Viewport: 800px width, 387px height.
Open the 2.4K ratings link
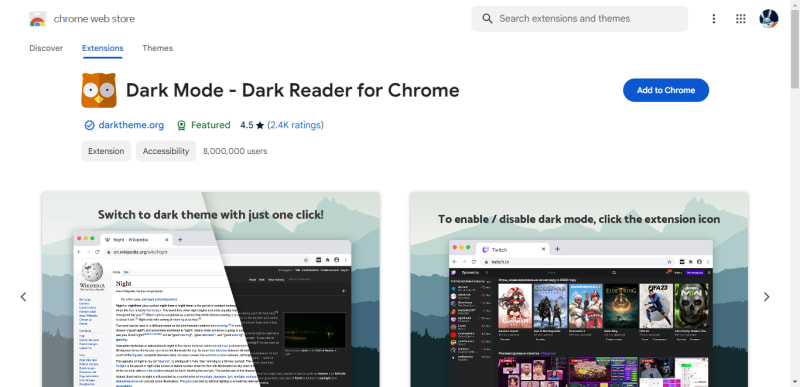(295, 125)
